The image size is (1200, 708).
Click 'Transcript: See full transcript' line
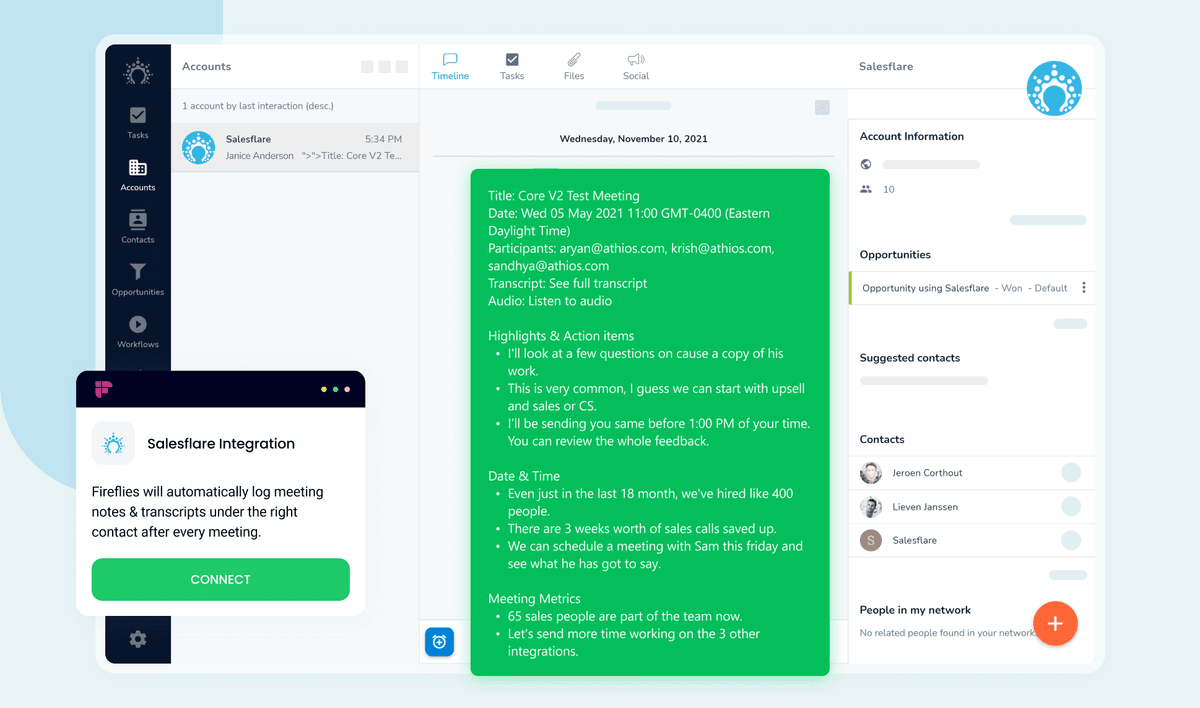[568, 283]
